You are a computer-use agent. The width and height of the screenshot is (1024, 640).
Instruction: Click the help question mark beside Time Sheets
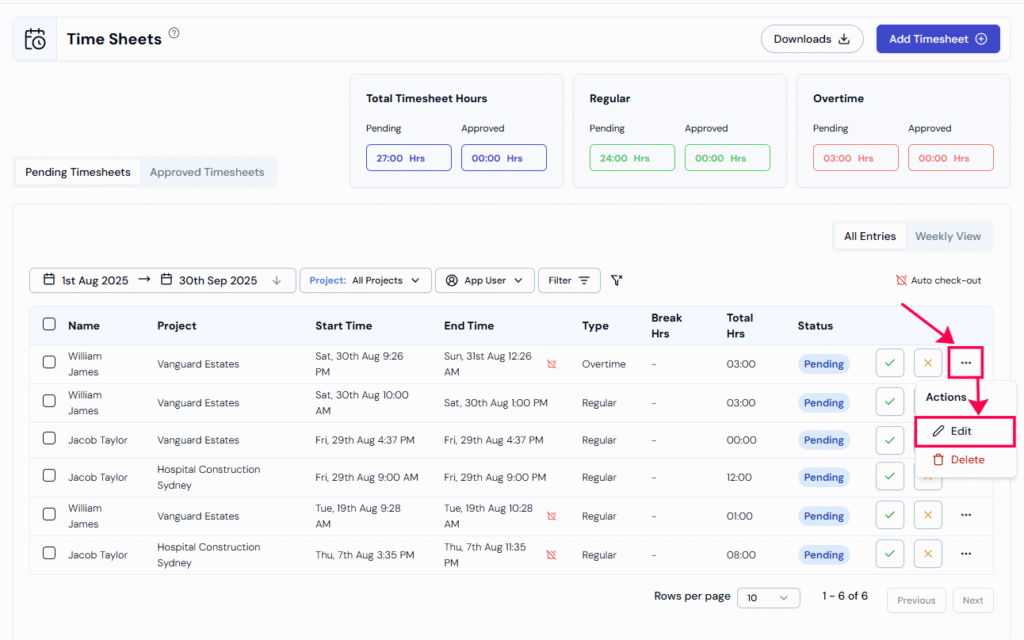click(x=174, y=33)
